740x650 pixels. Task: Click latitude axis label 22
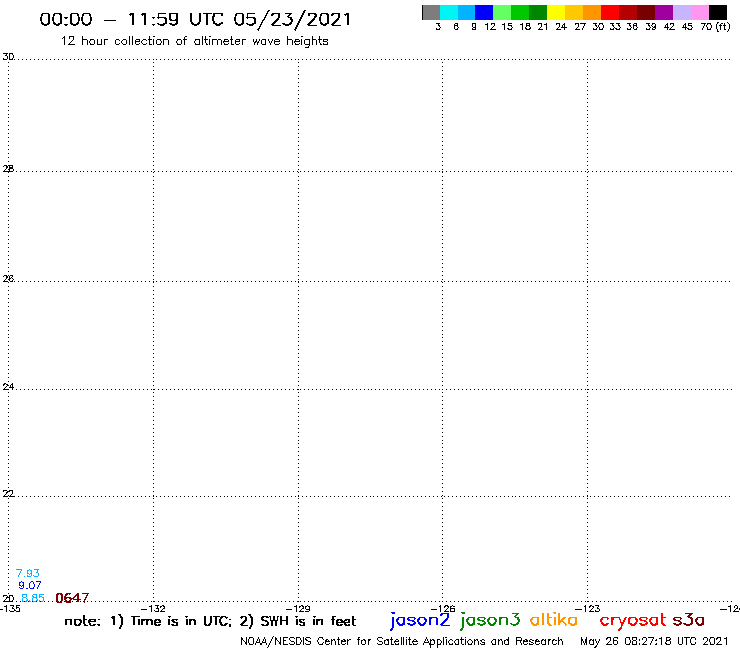point(8,494)
